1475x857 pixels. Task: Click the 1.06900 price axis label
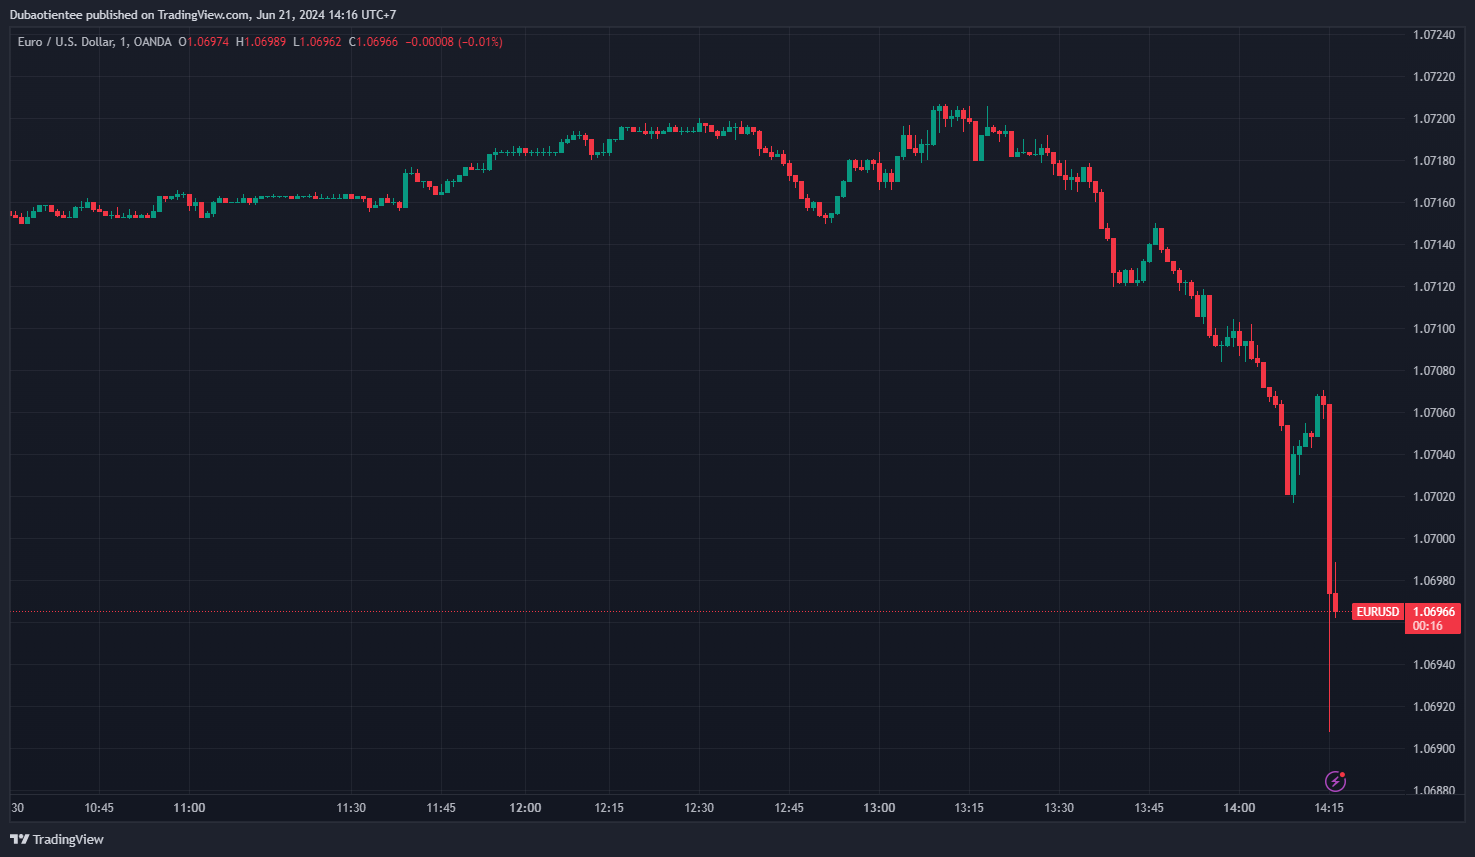coord(1433,749)
